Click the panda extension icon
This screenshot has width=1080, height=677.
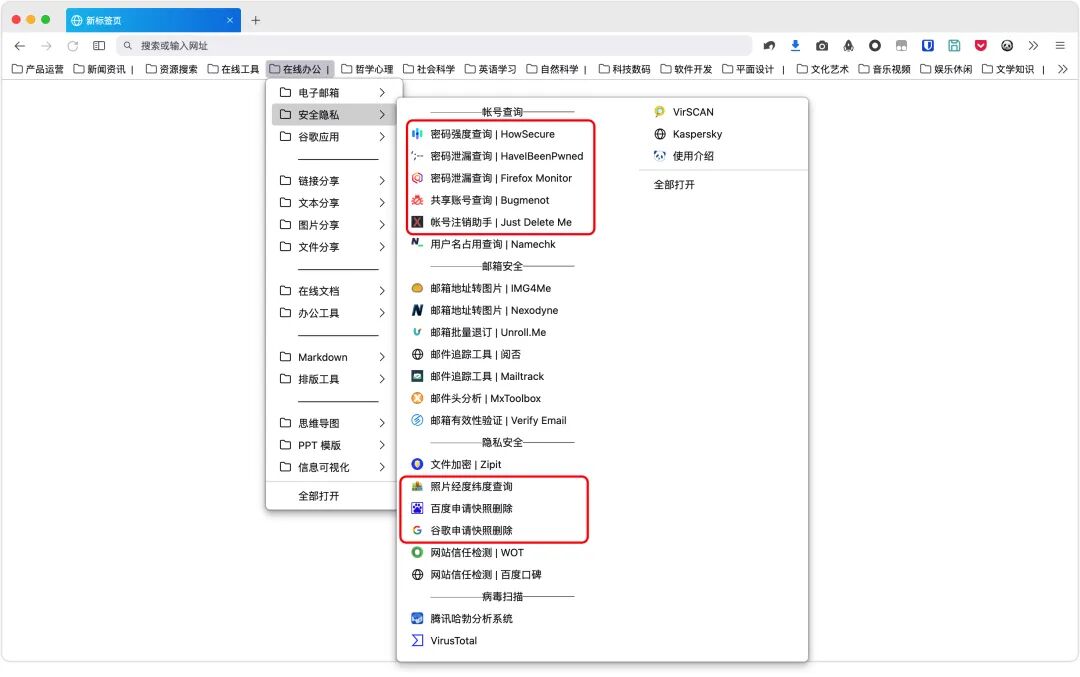(1007, 45)
